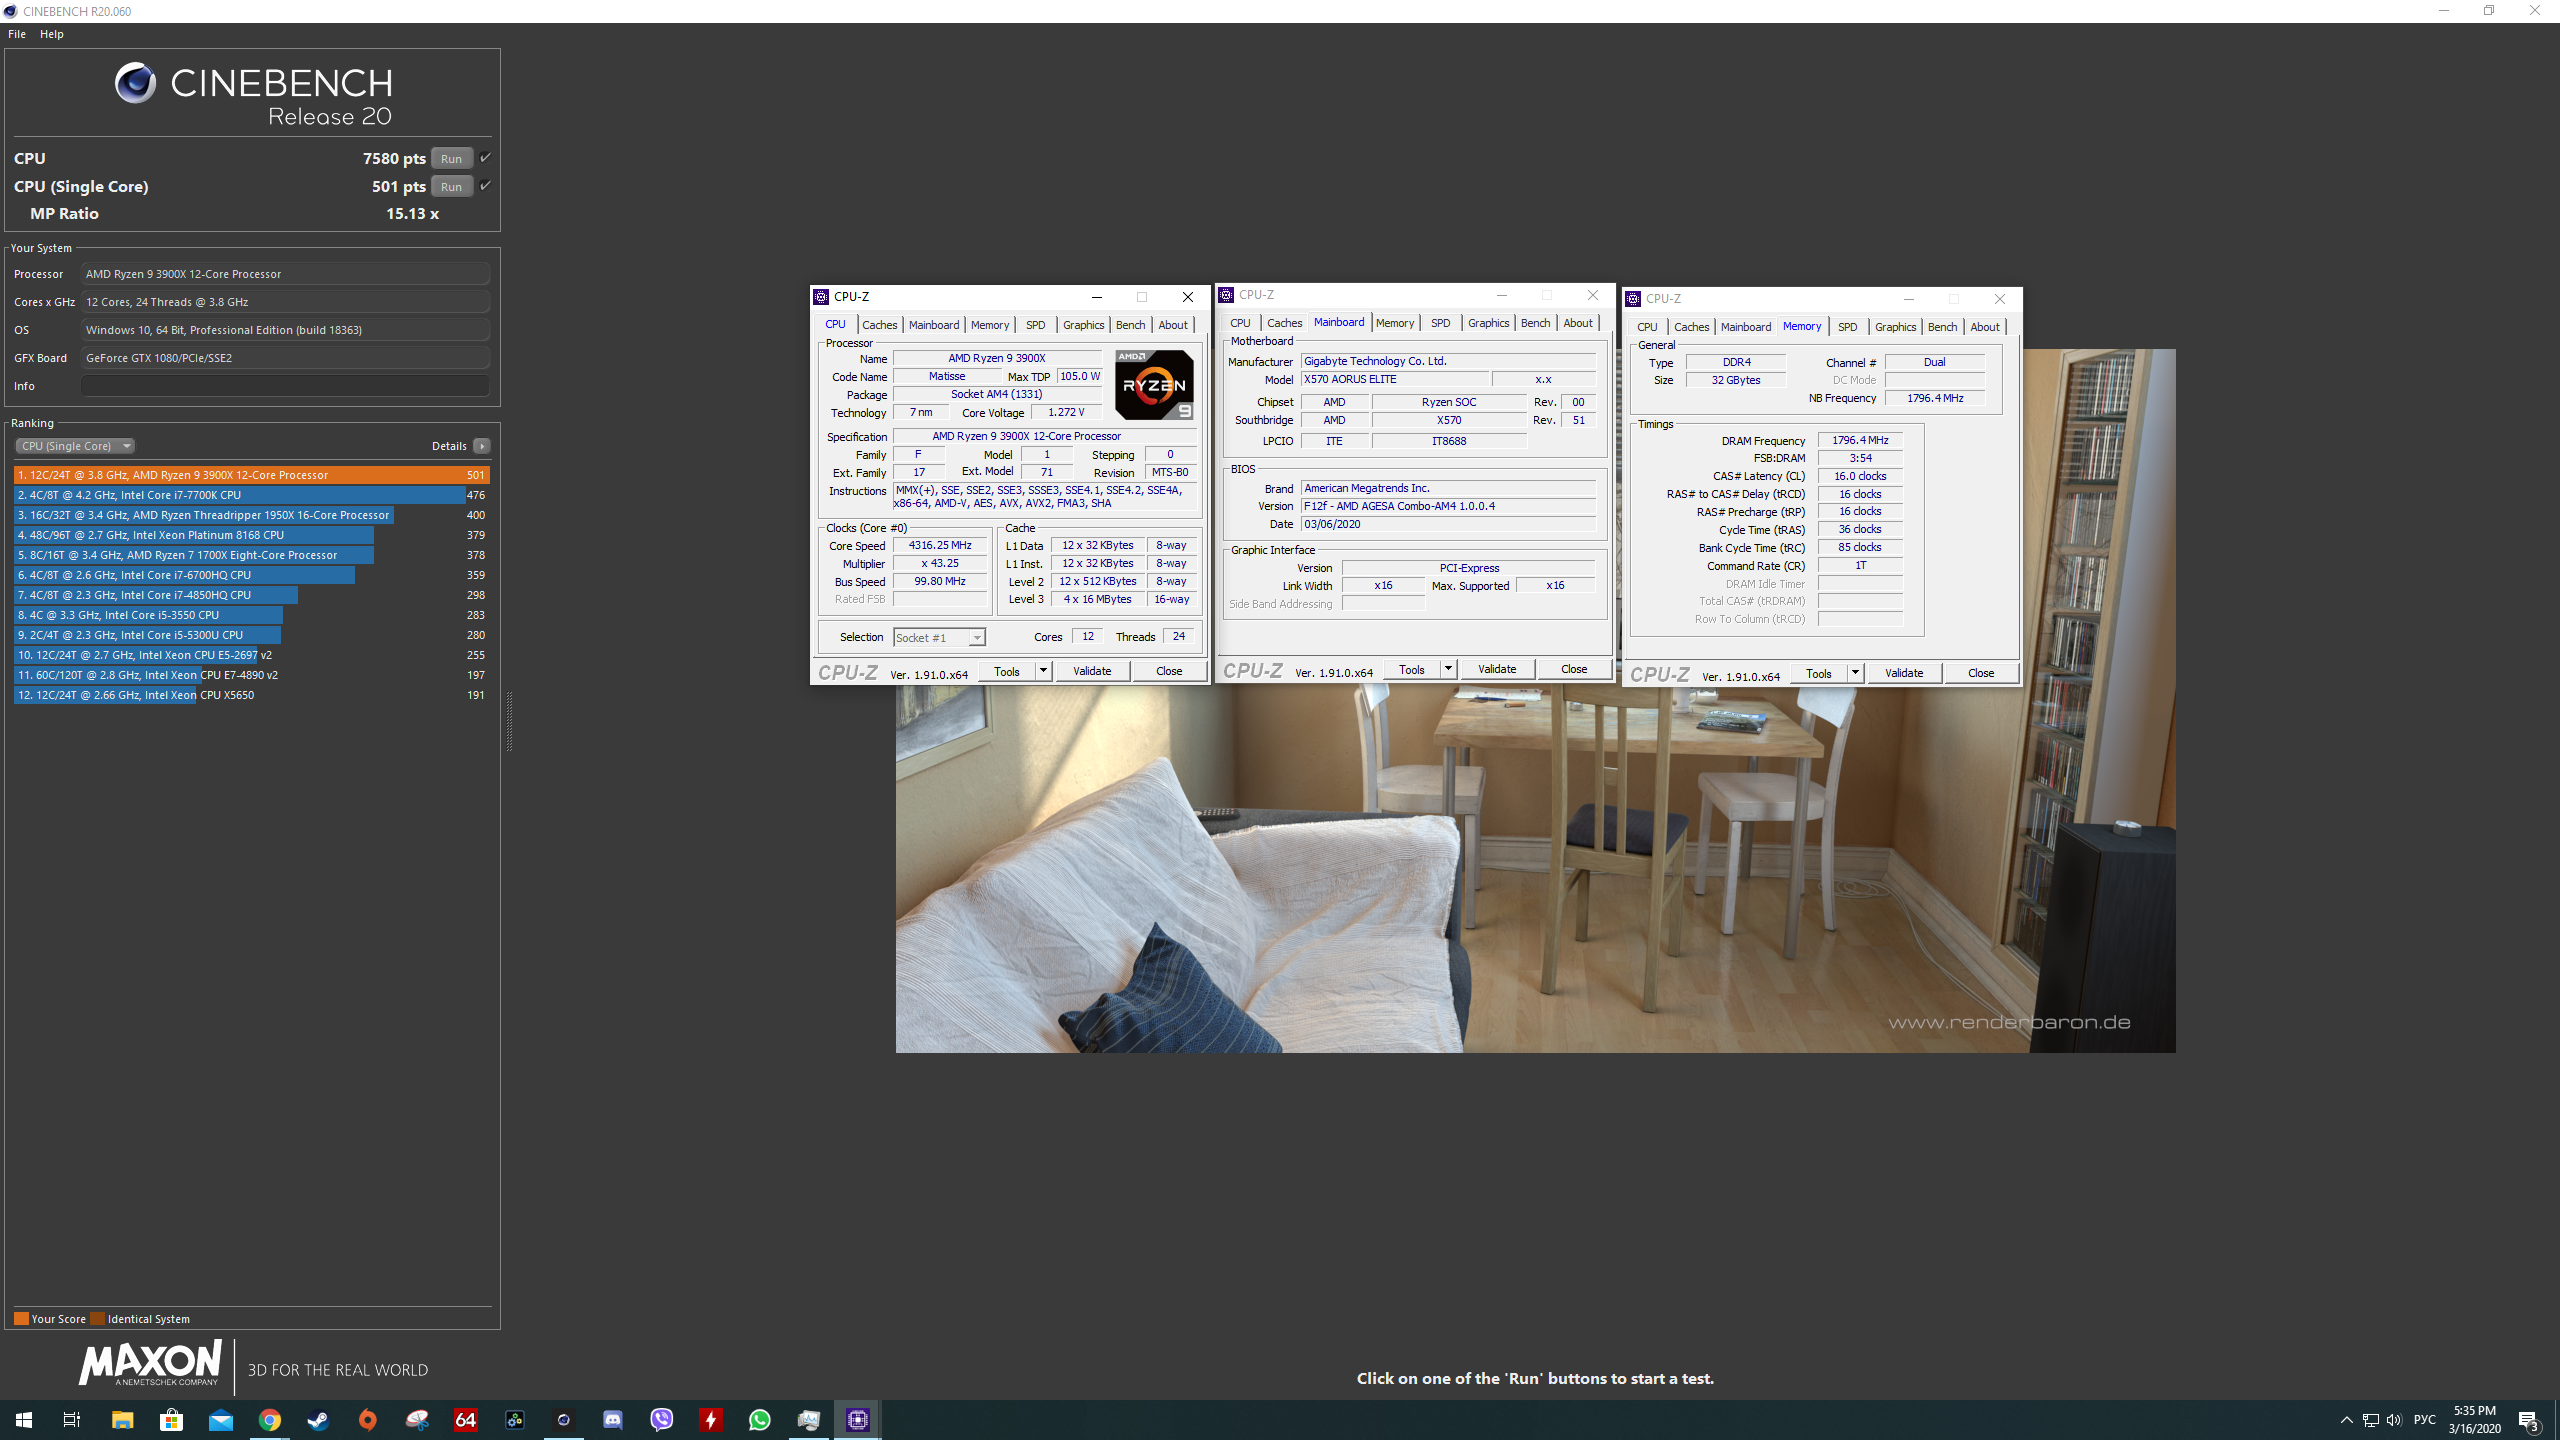Click the AIDA64 taskbar icon
The width and height of the screenshot is (2560, 1440).
pyautogui.click(x=465, y=1420)
